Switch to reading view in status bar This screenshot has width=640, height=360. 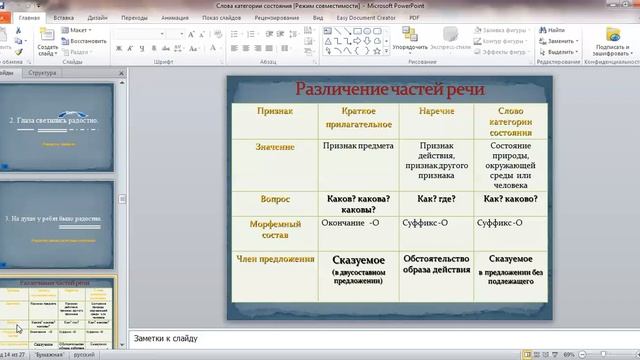tap(546, 355)
